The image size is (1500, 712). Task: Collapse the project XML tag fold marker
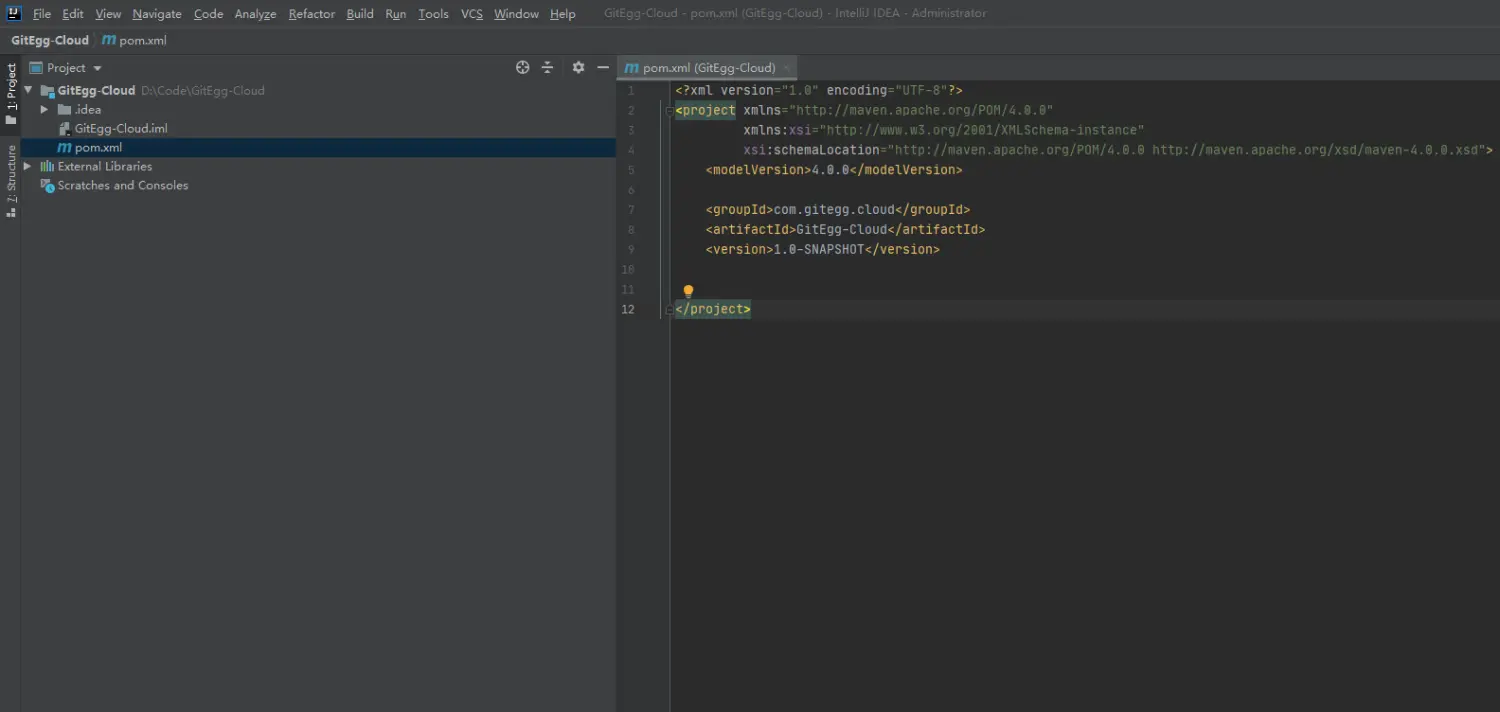[x=669, y=110]
